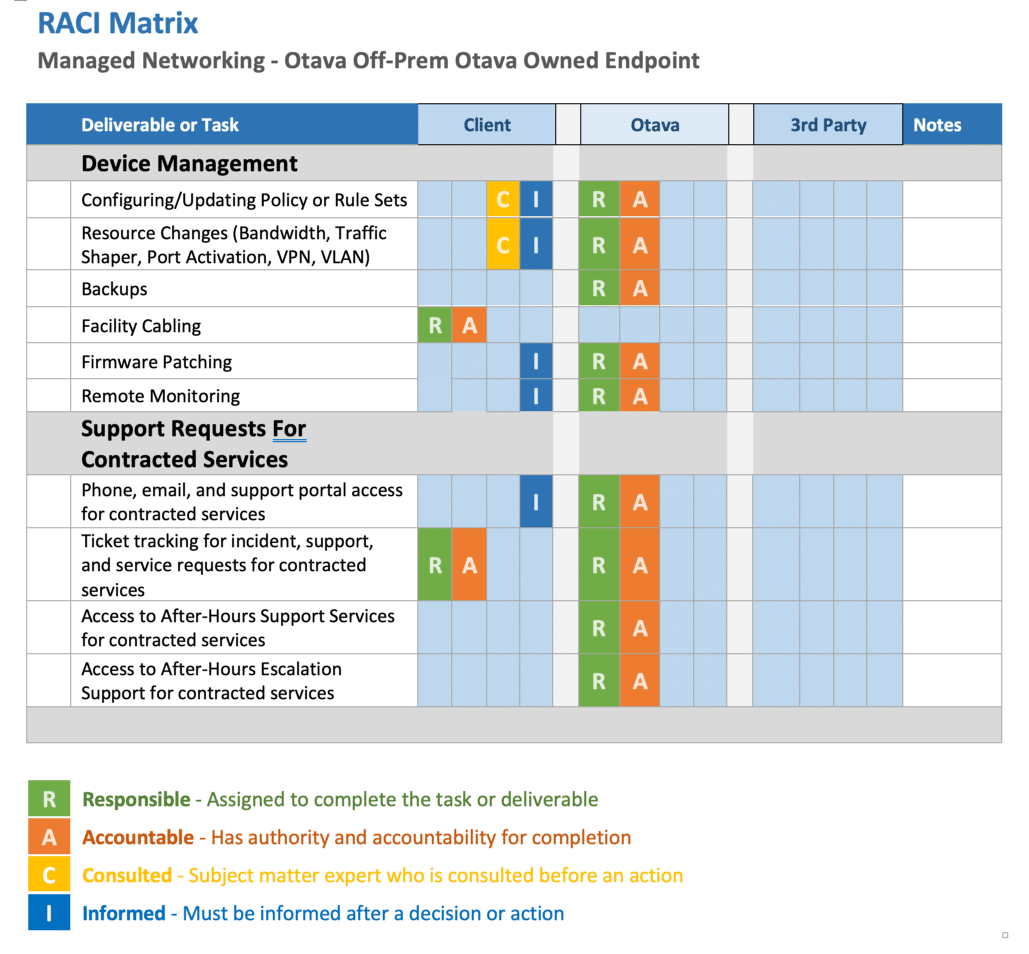This screenshot has width=1029, height=954.
Task: Click Otava orange A cell in Configuring/Updating Policy row
Action: [639, 199]
